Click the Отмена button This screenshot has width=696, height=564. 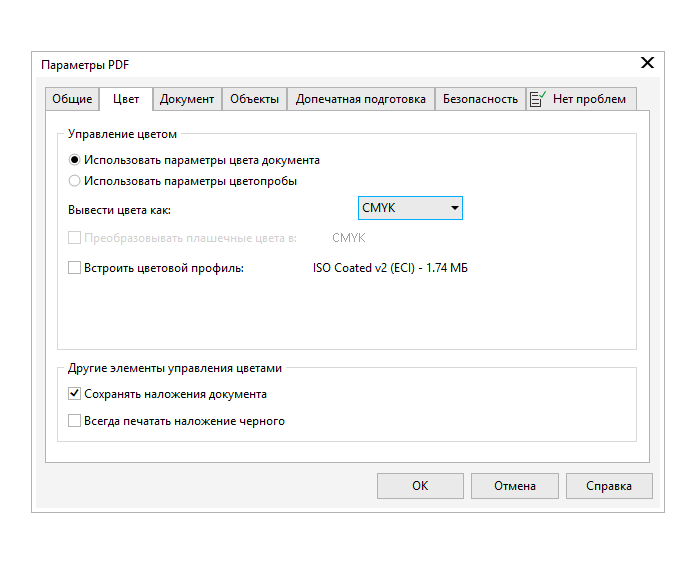coord(514,486)
